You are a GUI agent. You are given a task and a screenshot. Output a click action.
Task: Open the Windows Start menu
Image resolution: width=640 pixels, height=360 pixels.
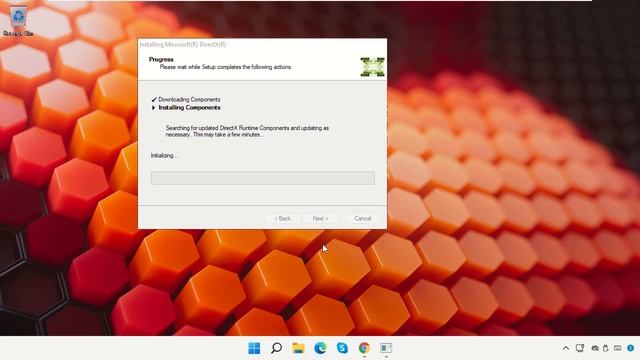tap(254, 348)
